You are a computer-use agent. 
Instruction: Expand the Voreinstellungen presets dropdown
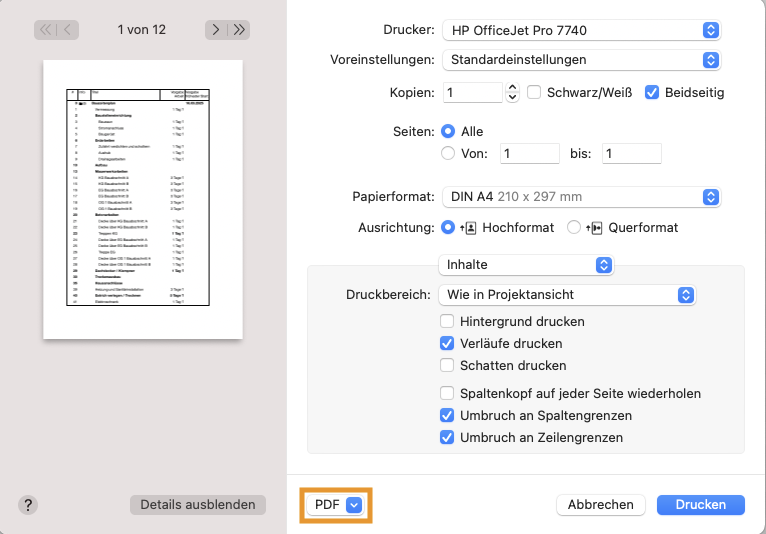coord(581,60)
